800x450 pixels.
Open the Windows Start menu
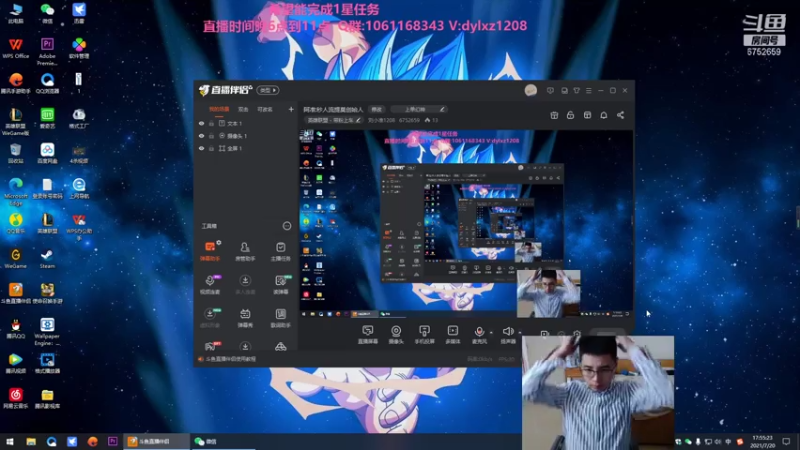10,441
